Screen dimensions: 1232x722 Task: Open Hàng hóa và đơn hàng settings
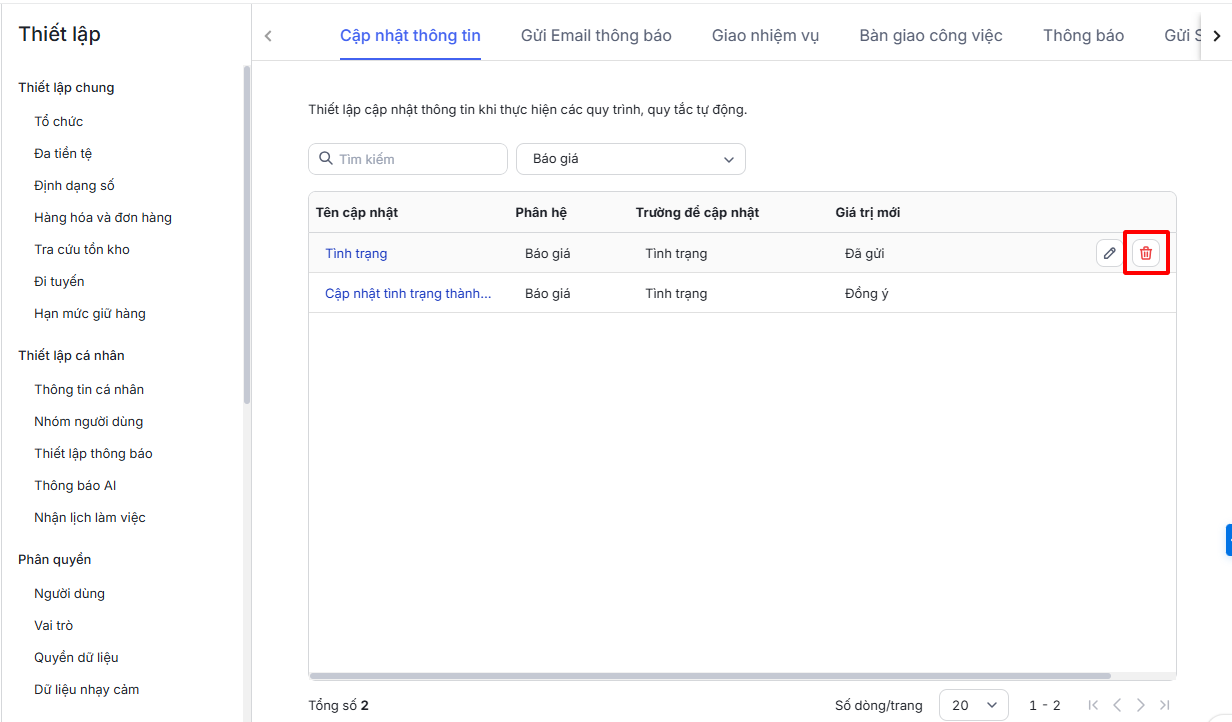(103, 218)
